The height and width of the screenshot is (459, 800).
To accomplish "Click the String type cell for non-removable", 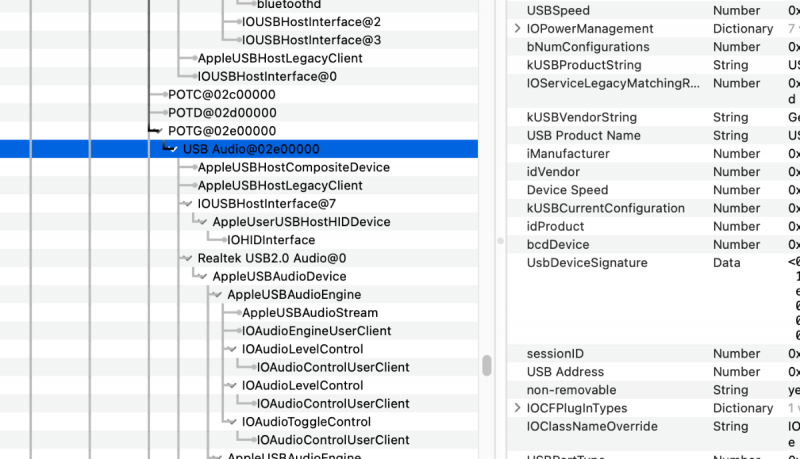I will pyautogui.click(x=731, y=390).
